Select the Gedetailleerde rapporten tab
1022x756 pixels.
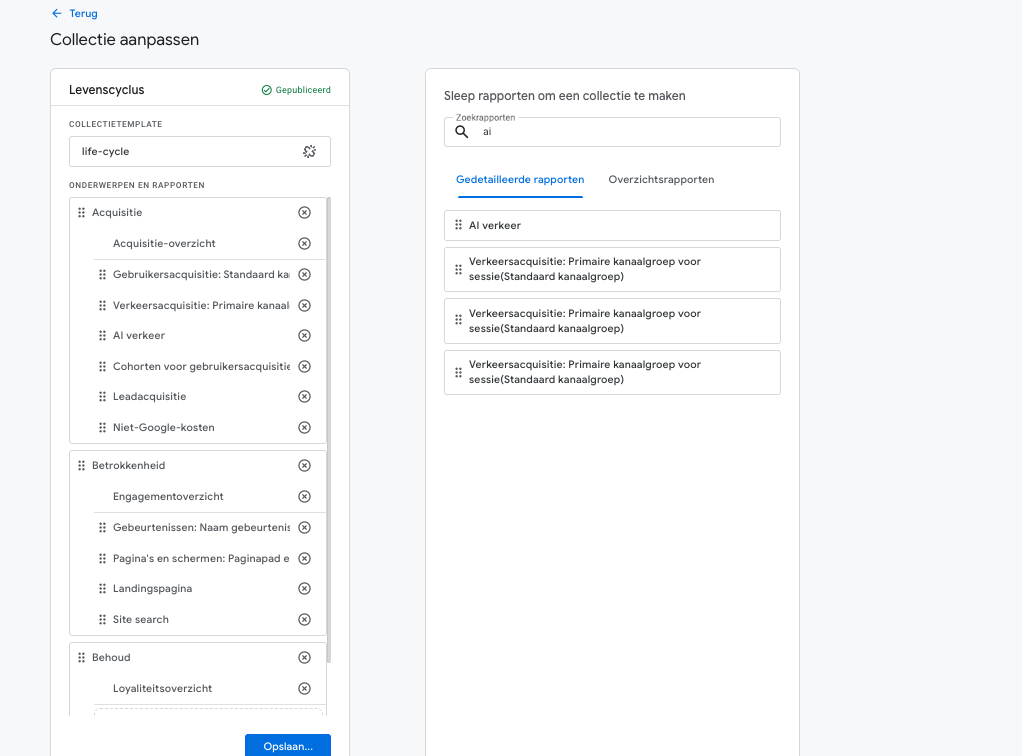point(520,180)
